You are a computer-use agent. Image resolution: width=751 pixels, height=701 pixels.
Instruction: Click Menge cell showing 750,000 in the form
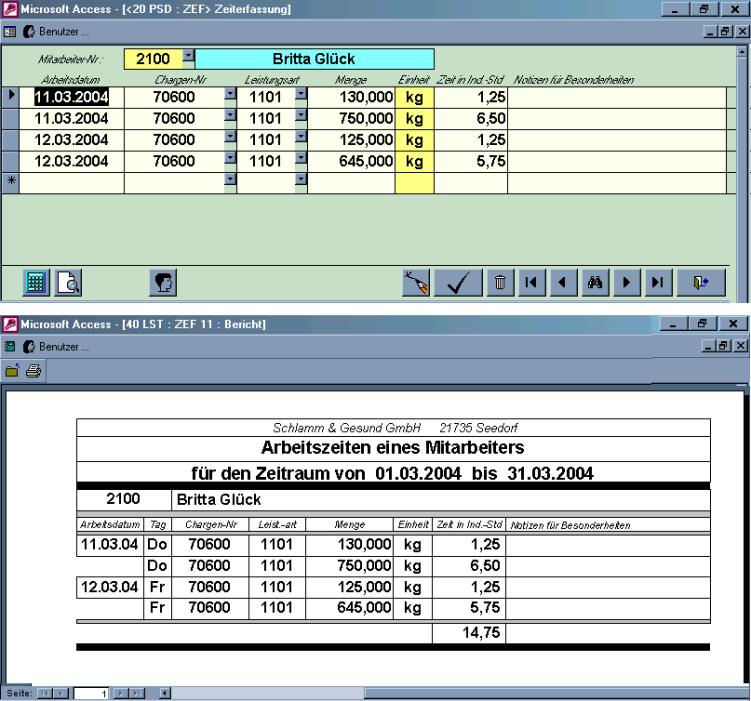350,118
